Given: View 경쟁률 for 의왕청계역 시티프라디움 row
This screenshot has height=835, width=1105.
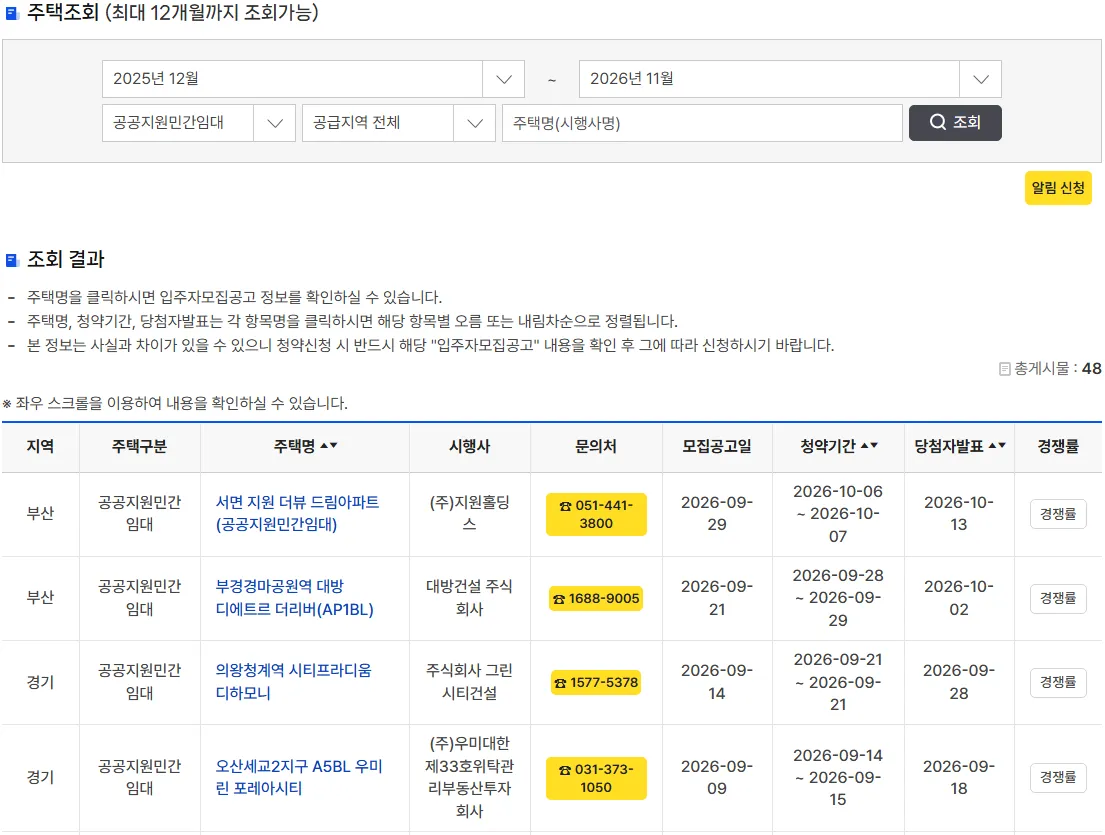Looking at the screenshot, I should [1058, 682].
